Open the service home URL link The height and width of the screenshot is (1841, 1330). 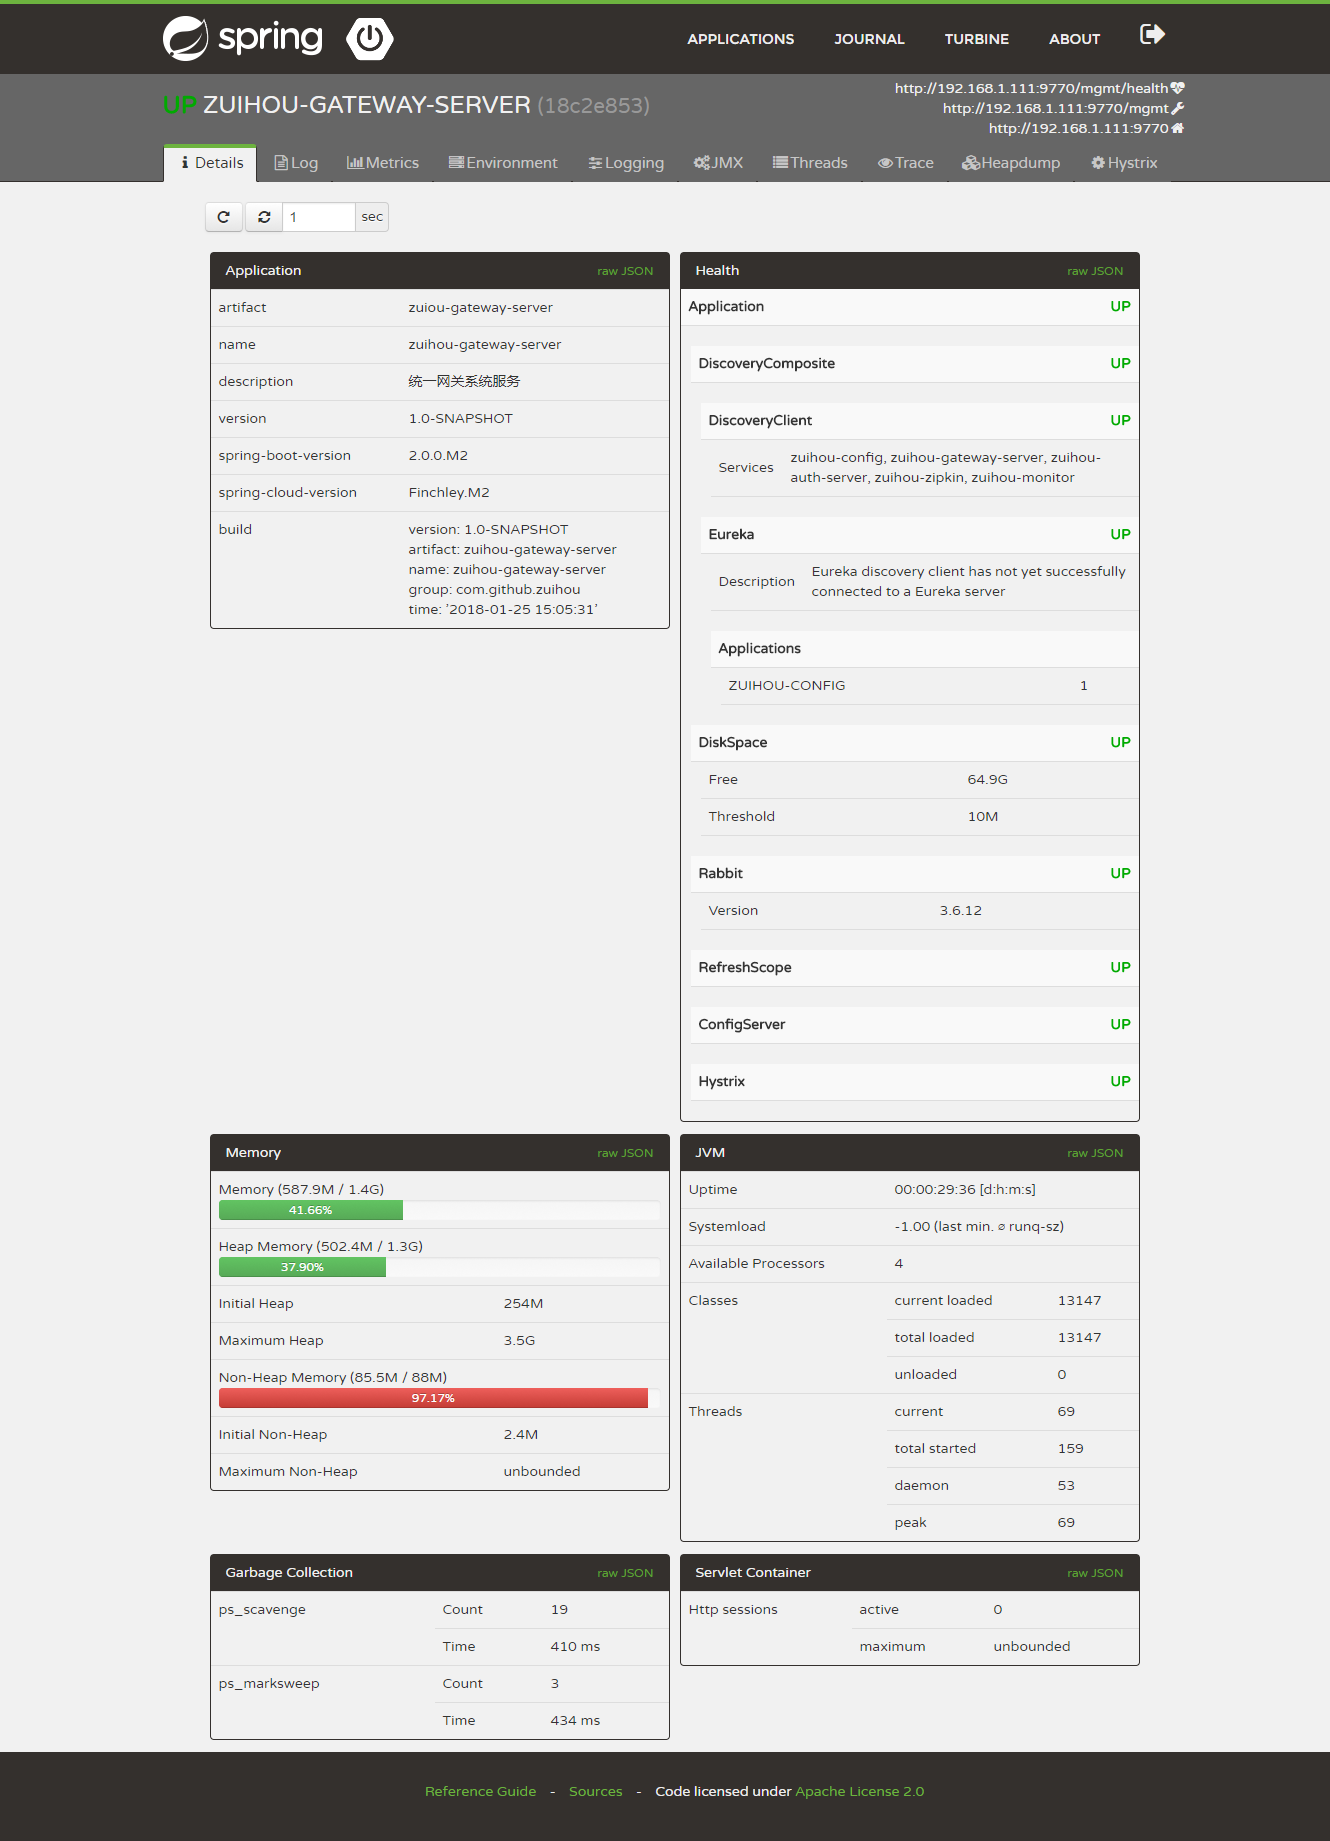[1086, 128]
